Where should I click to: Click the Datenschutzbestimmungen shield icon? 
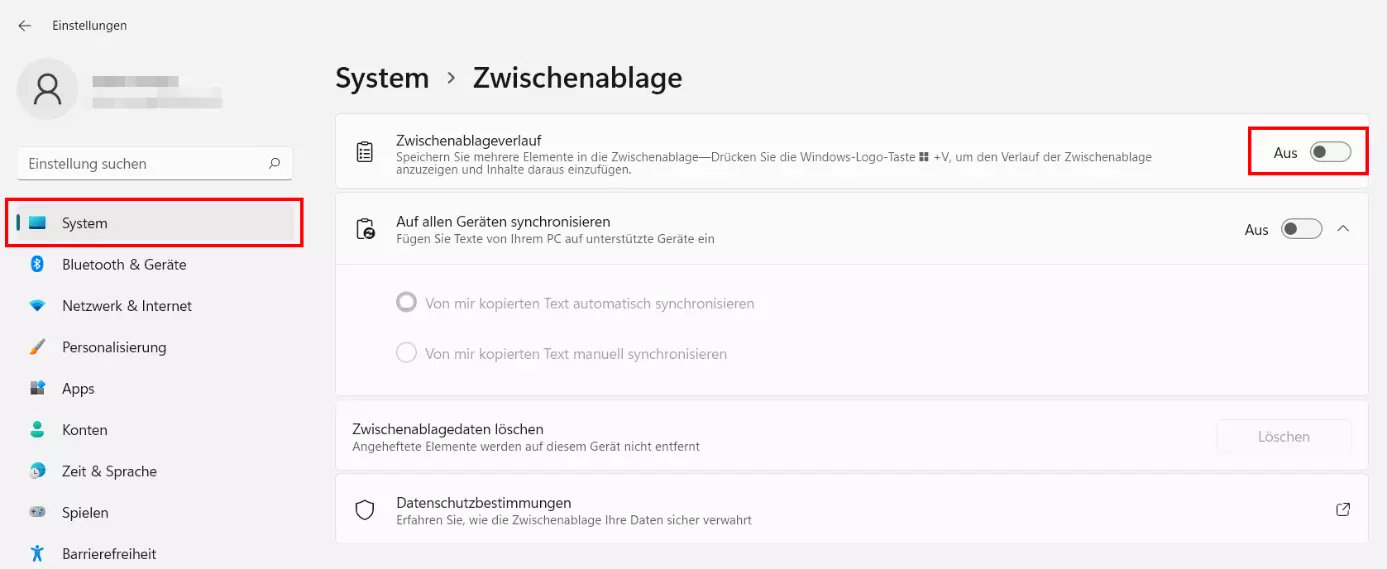click(365, 510)
